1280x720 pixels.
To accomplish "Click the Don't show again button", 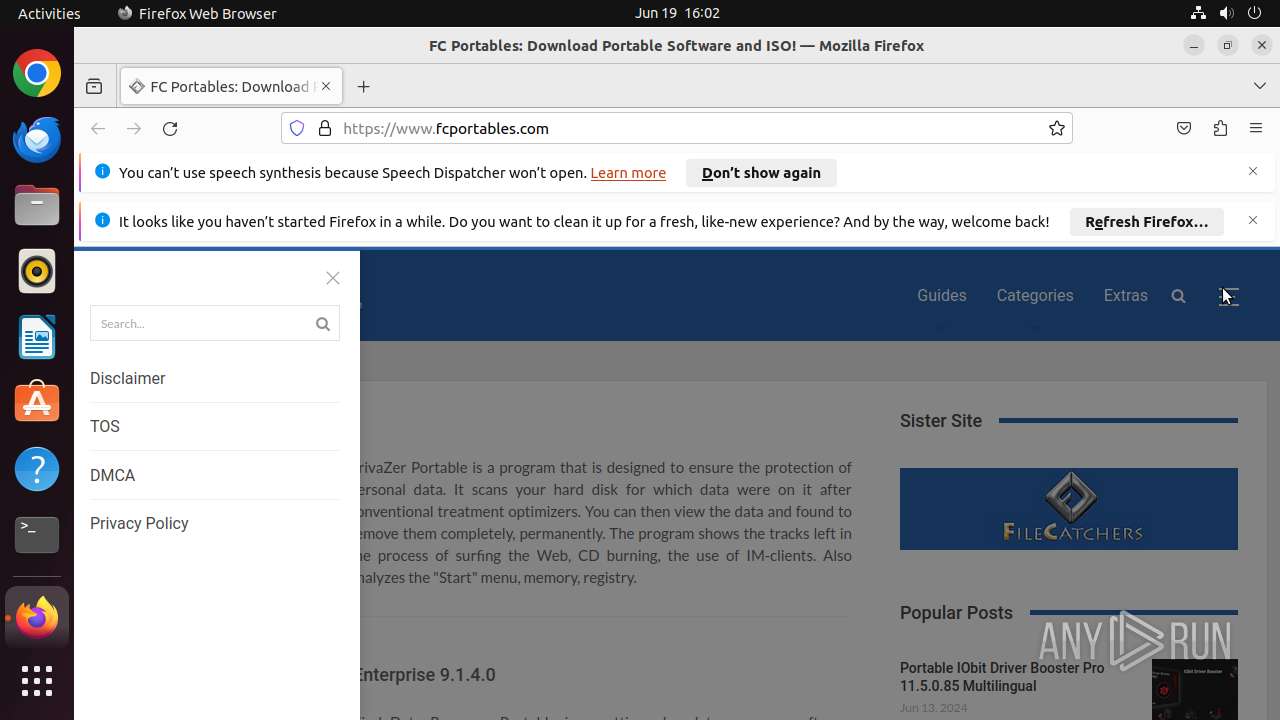I will point(761,173).
